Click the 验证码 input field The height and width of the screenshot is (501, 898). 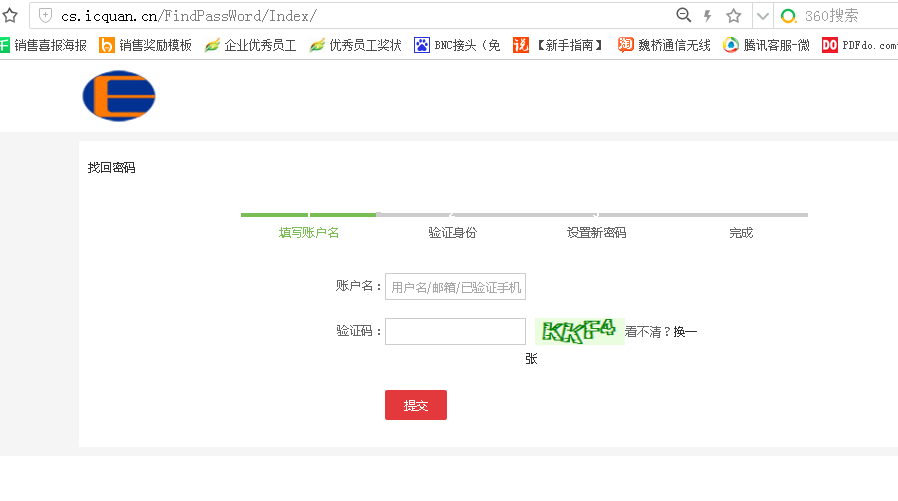[x=455, y=332]
